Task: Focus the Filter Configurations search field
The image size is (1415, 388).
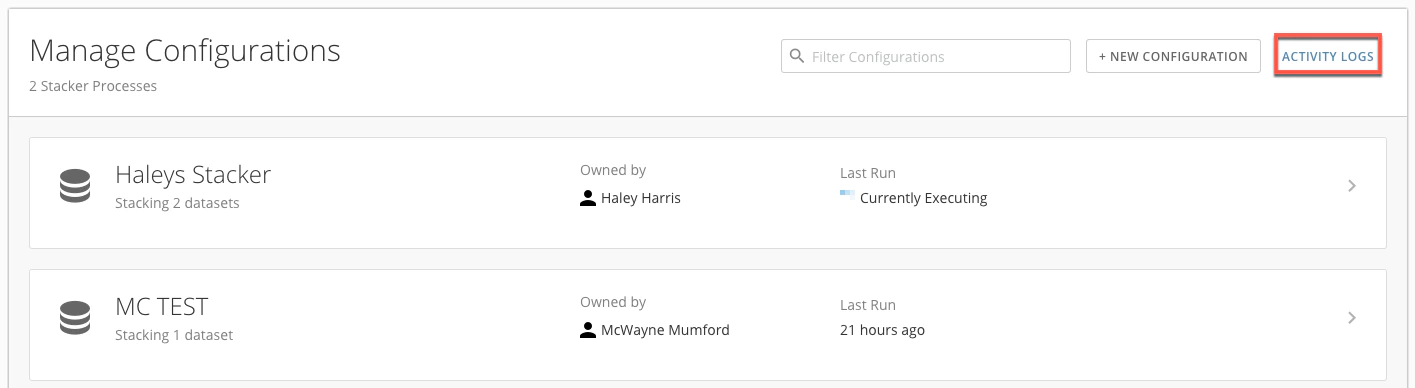Action: 926,56
